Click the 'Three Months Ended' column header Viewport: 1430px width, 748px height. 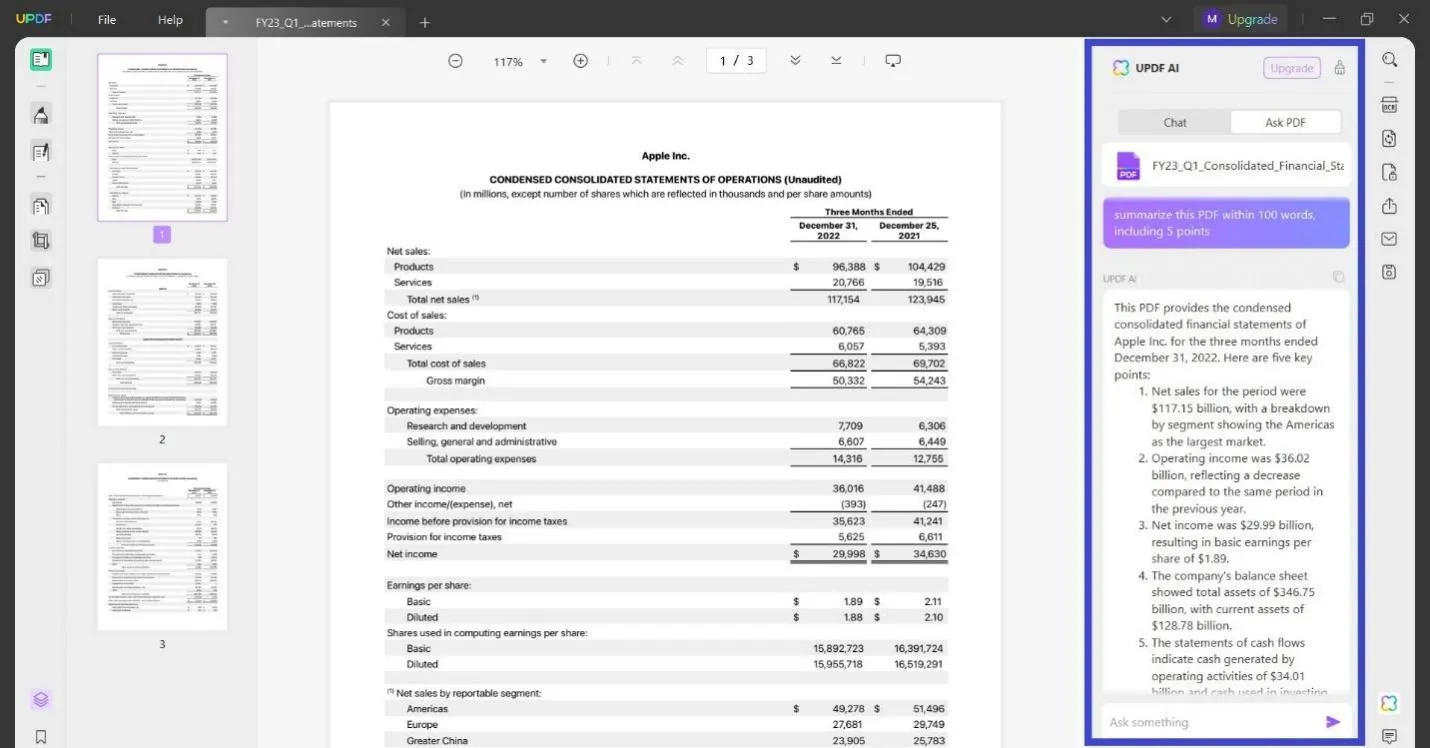coord(869,212)
